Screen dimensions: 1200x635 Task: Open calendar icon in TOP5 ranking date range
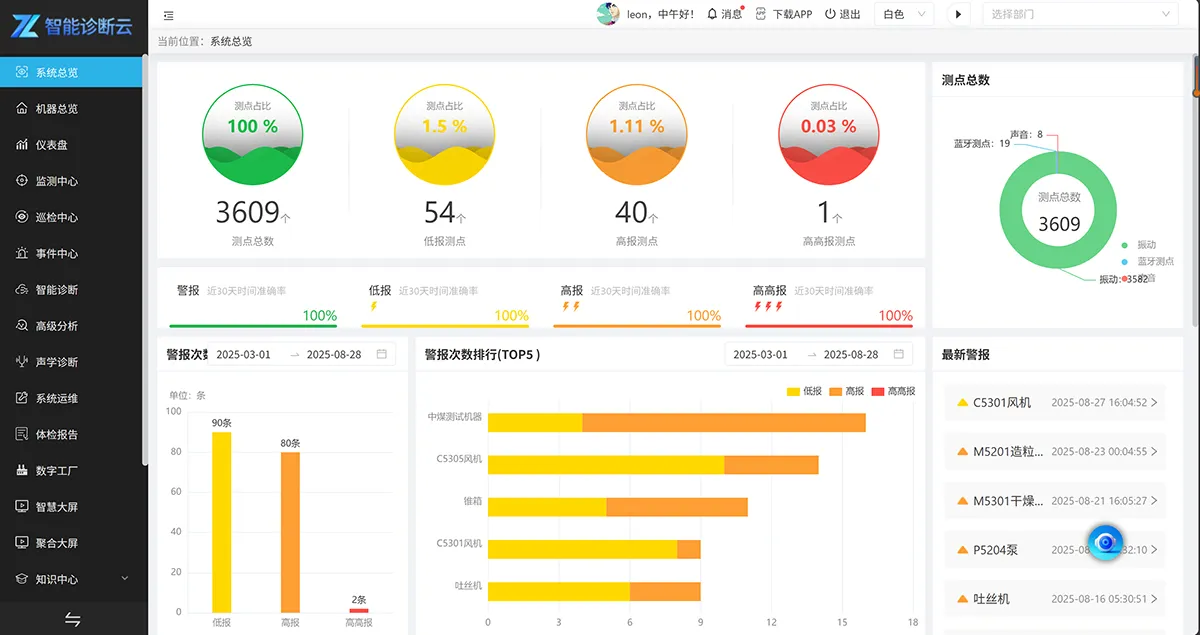900,354
